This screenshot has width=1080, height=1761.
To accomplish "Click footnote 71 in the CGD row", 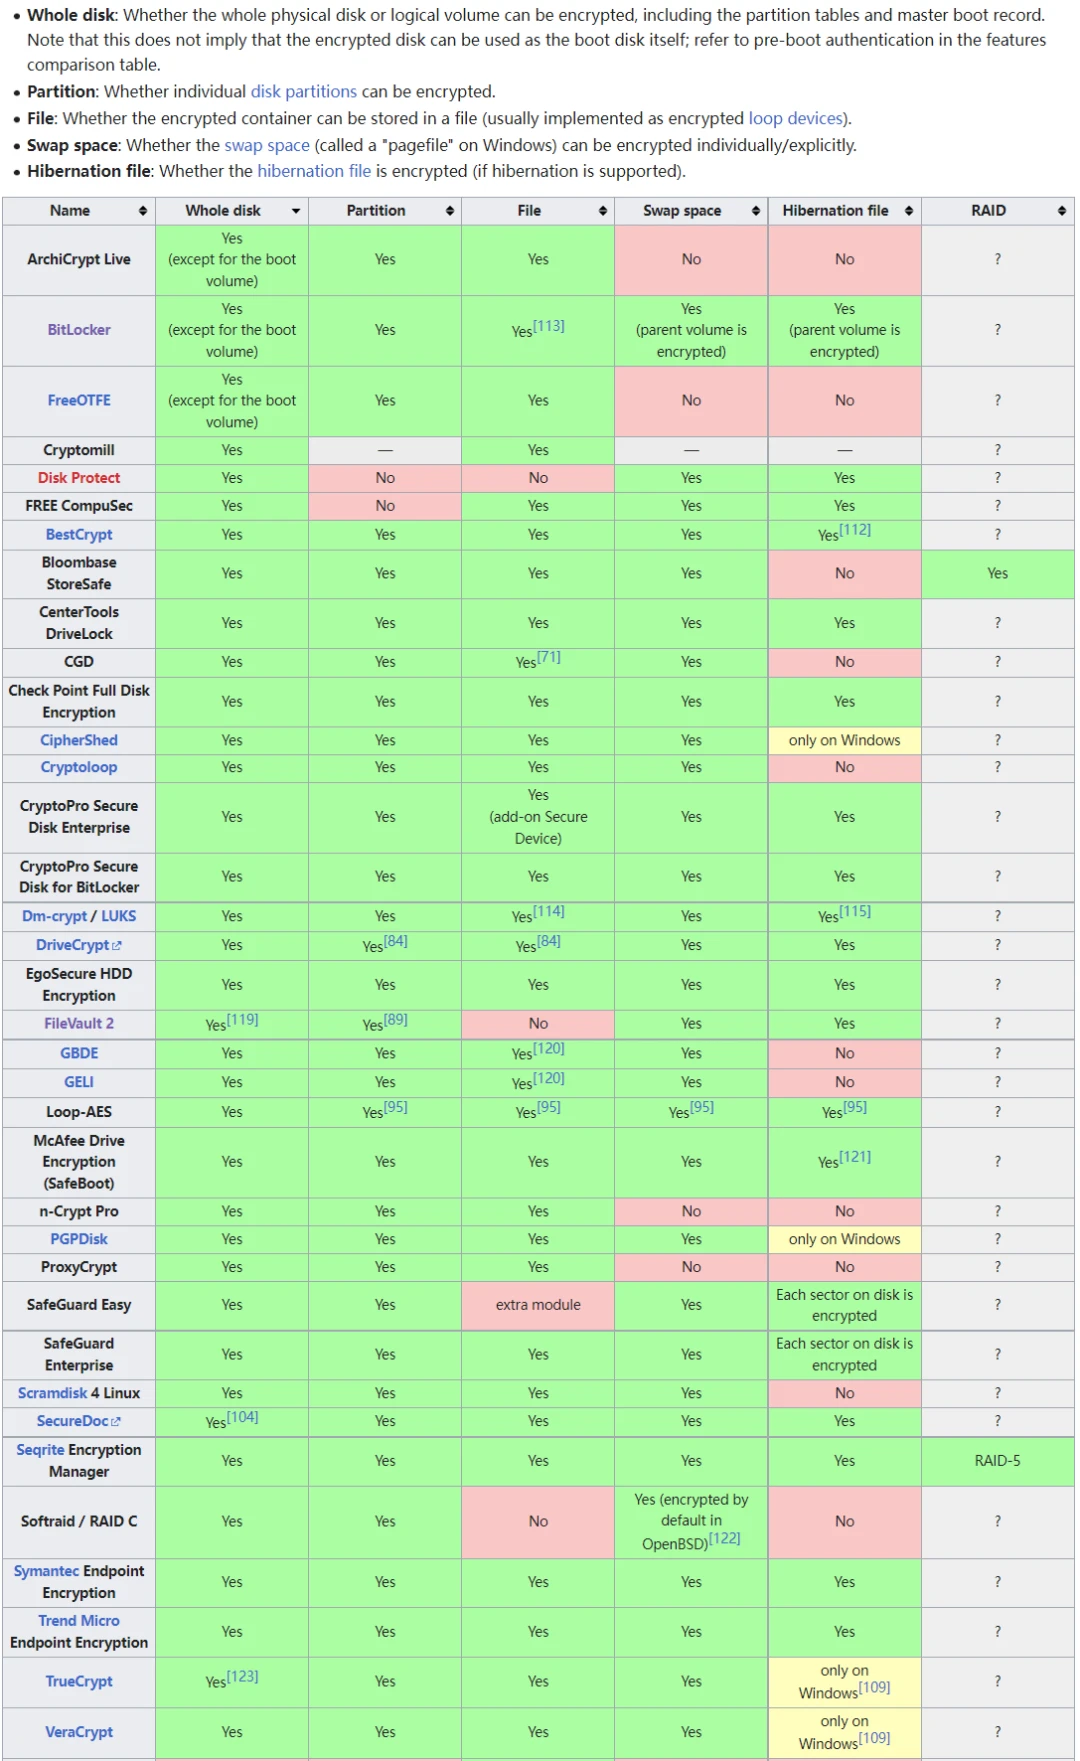I will click(x=549, y=657).
